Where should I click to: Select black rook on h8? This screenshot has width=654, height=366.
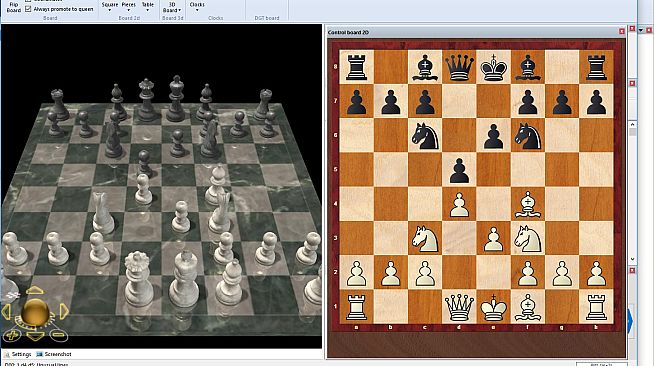click(596, 67)
